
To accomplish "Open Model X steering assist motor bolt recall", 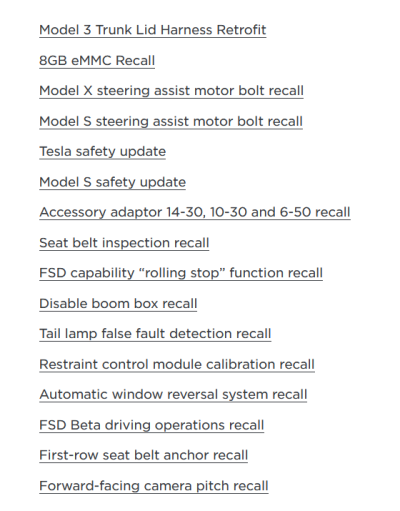I will [x=171, y=91].
